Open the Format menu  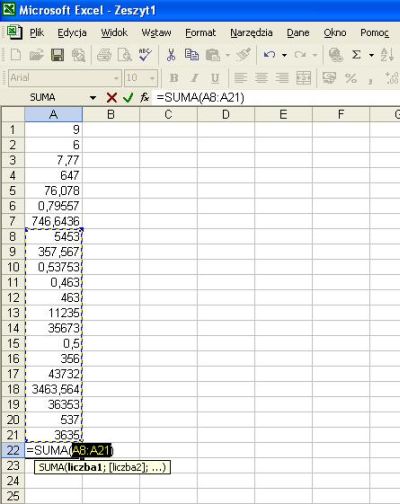pos(200,33)
